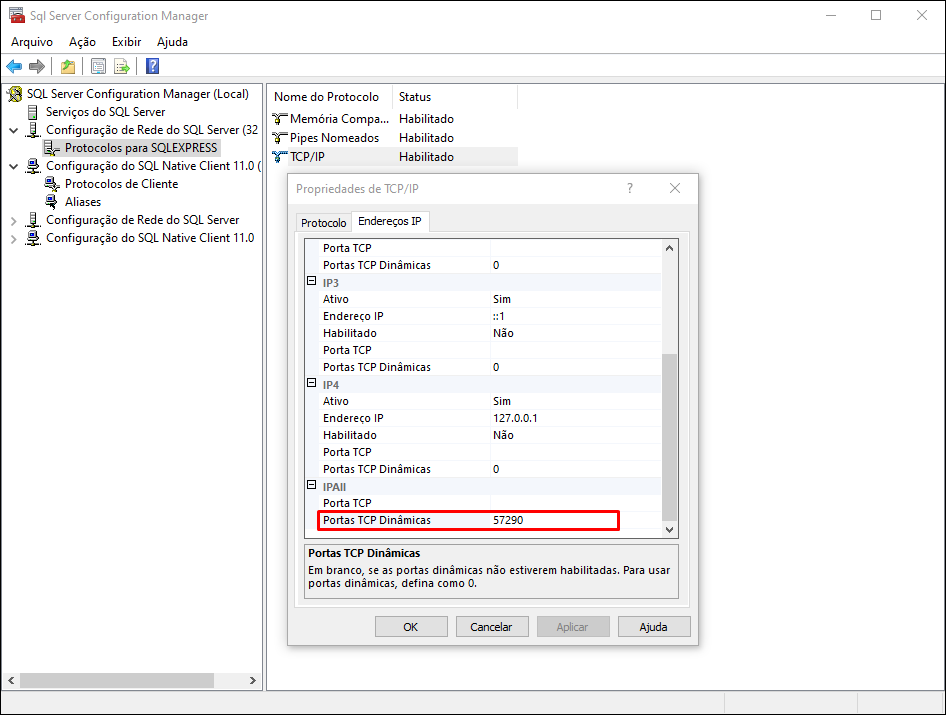Viewport: 946px width, 715px height.
Task: Select the Aliases node in tree
Action: click(x=83, y=202)
